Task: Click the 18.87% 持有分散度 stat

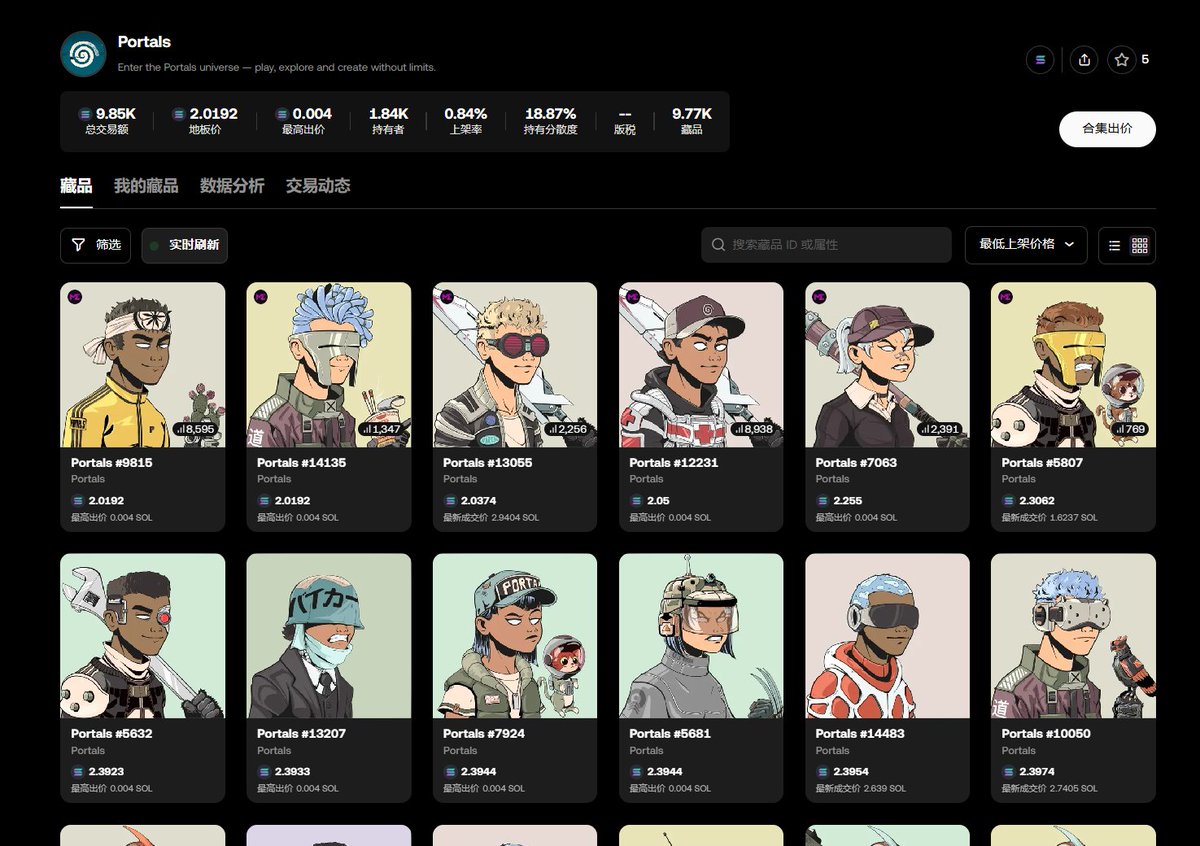Action: click(550, 121)
